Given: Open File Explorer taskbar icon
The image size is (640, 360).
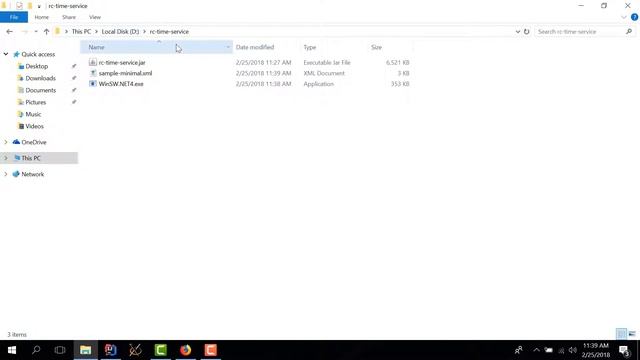Looking at the screenshot, I should pos(85,350).
